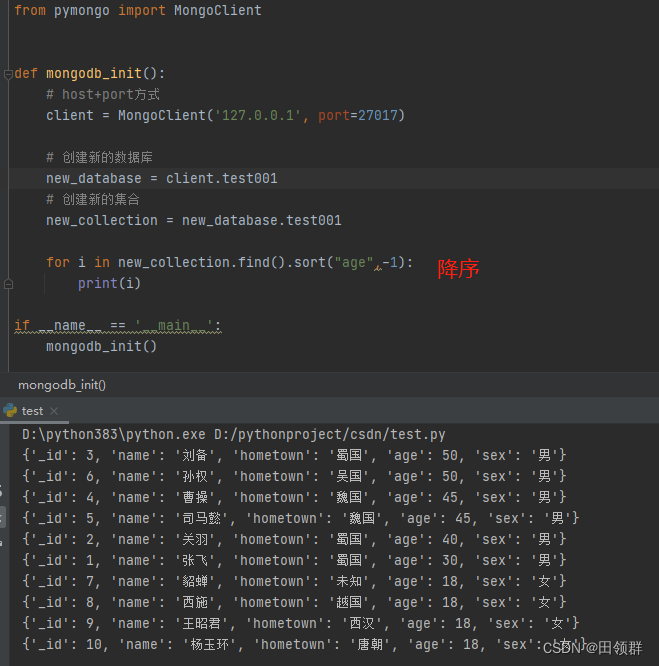Click the red 降序 annotation text
The image size is (659, 666).
[458, 269]
